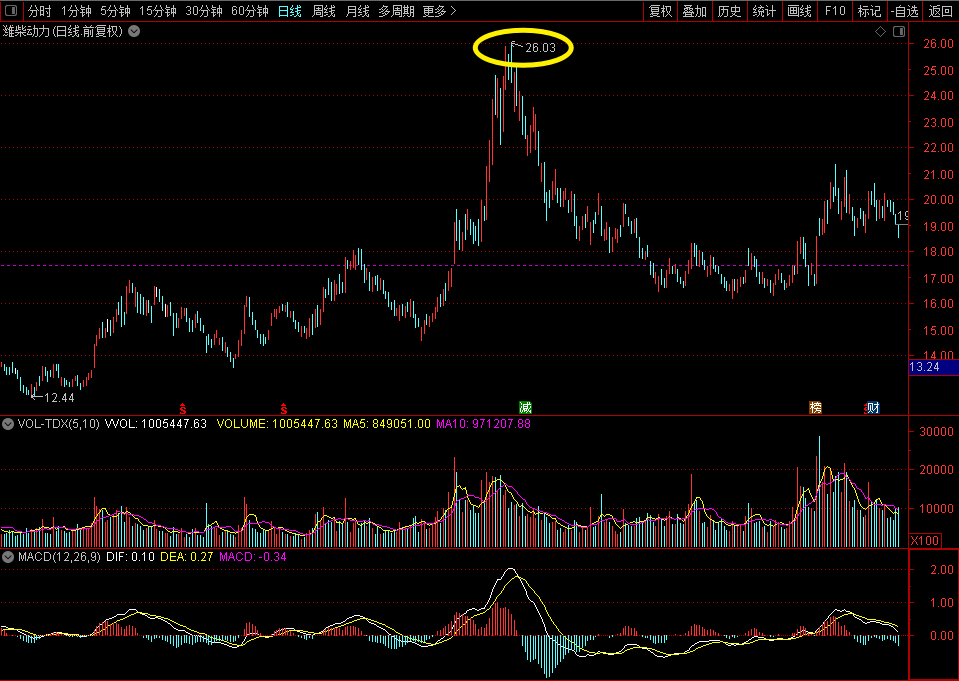Click the 26.00 price axis label

(938, 43)
